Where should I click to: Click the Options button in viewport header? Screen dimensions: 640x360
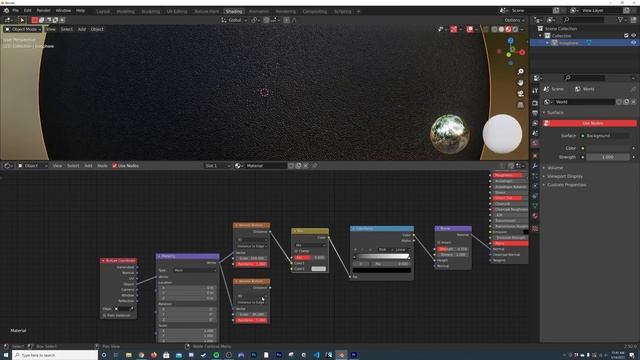pyautogui.click(x=514, y=20)
